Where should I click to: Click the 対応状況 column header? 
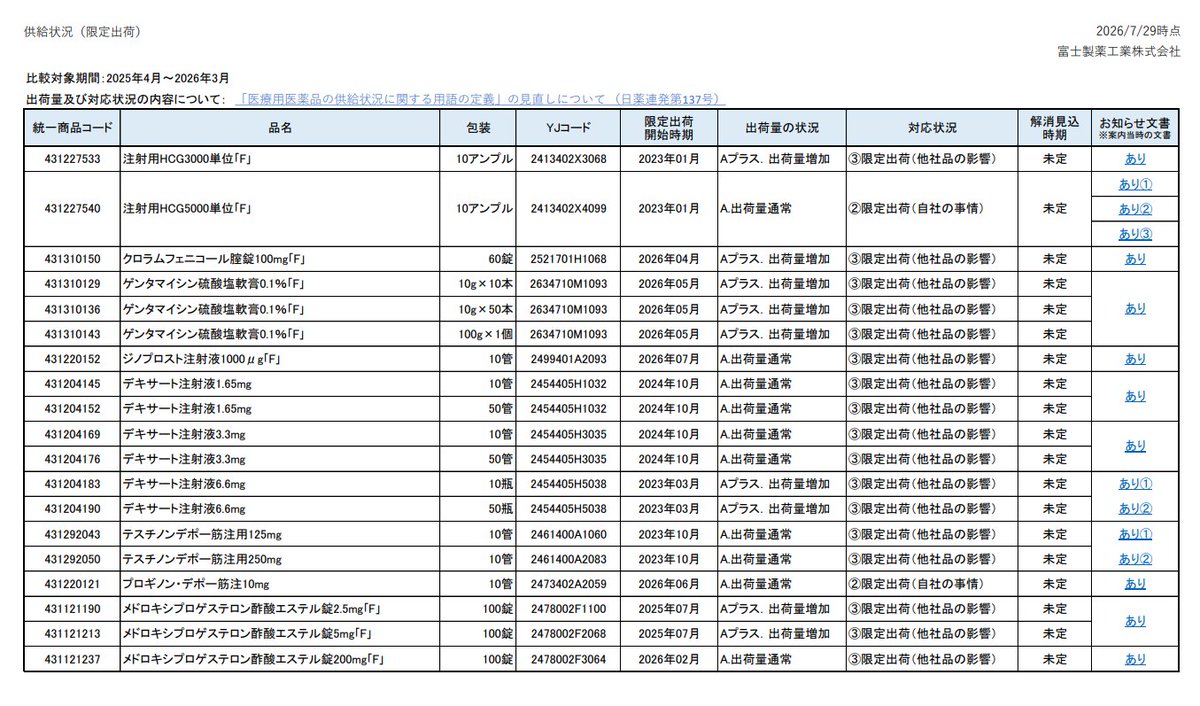point(932,128)
